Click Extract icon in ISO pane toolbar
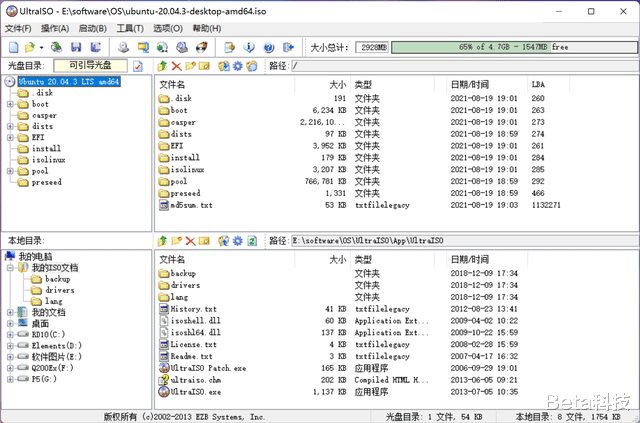Screen dimensions: 640x423 tap(224, 66)
